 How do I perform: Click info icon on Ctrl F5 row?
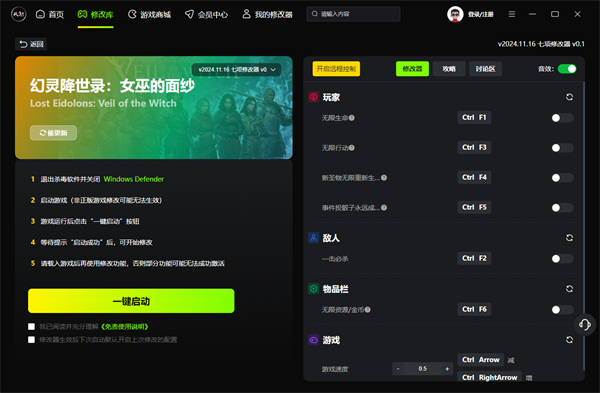click(384, 207)
